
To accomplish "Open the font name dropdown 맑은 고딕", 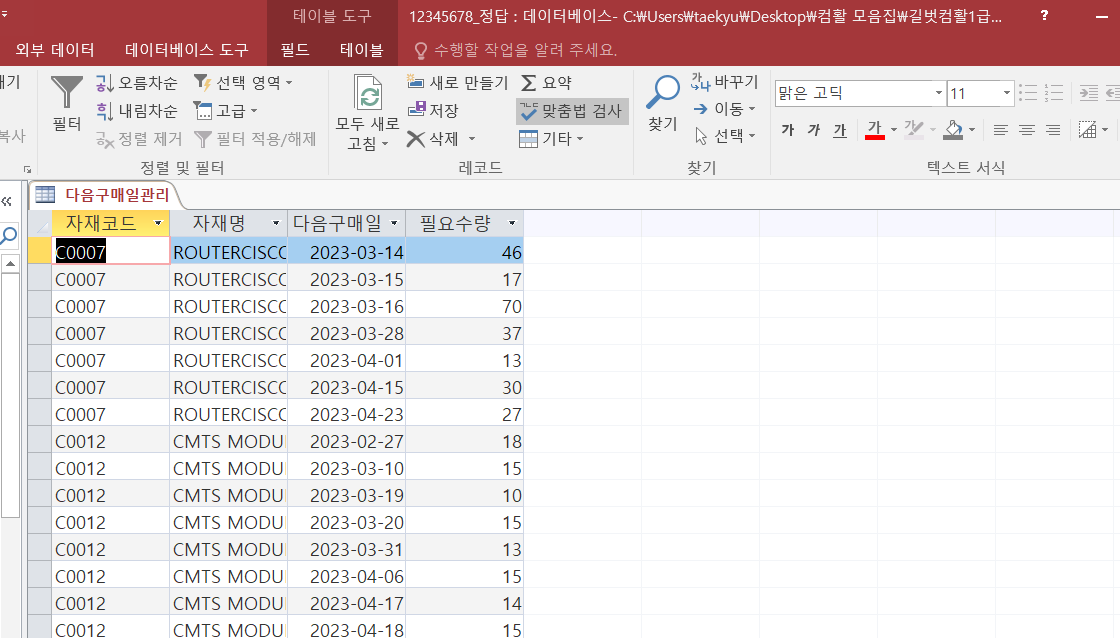I will pos(938,93).
